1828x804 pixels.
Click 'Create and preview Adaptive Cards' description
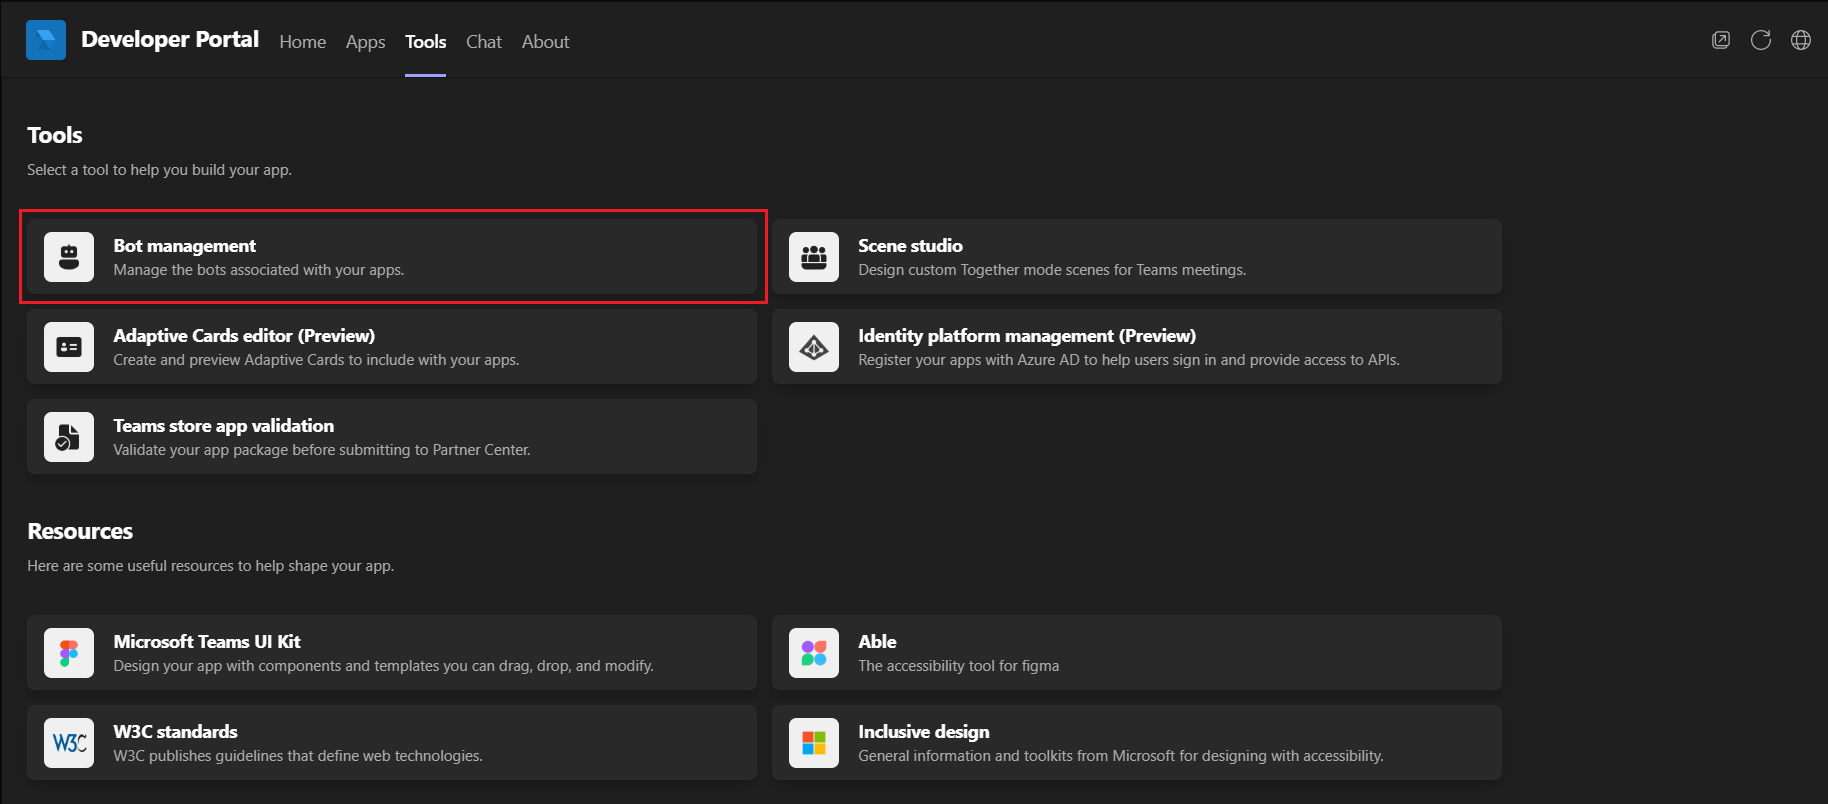(316, 360)
